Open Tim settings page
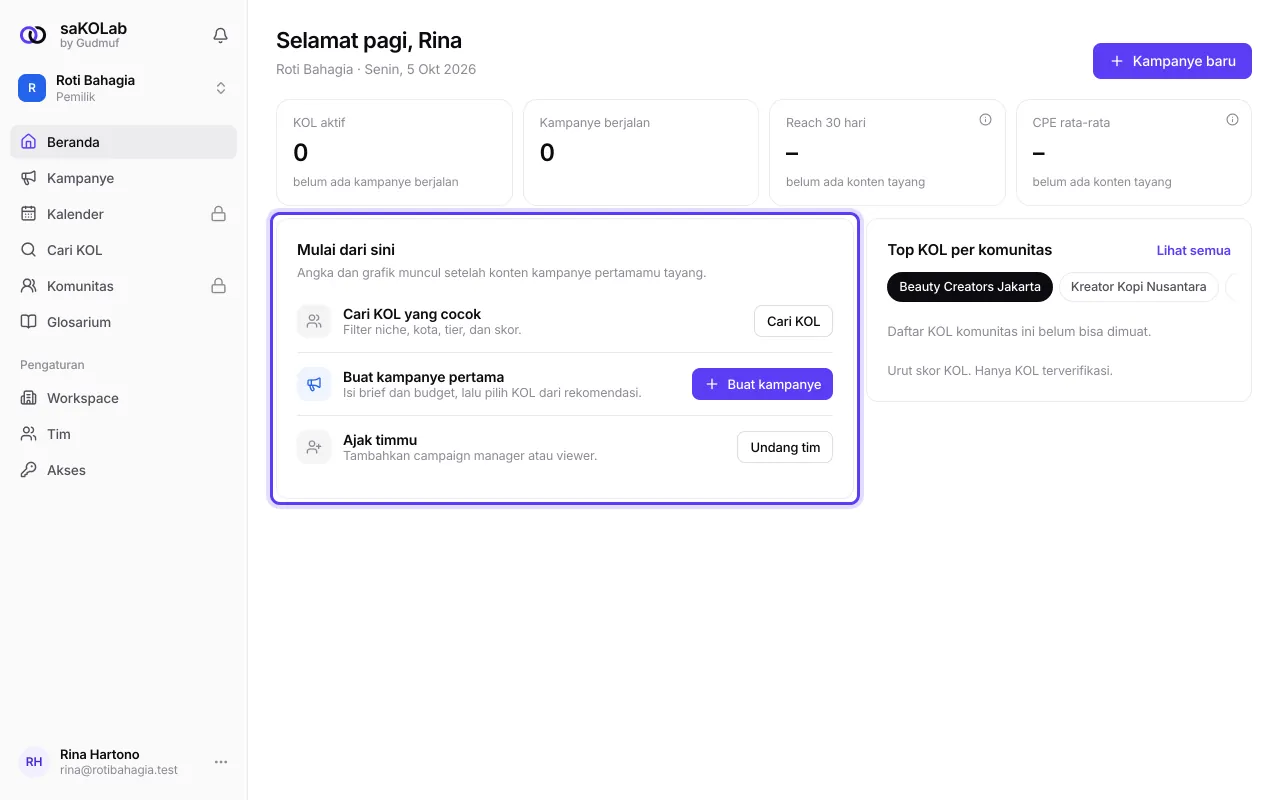This screenshot has width=1280, height=800. pyautogui.click(x=124, y=434)
